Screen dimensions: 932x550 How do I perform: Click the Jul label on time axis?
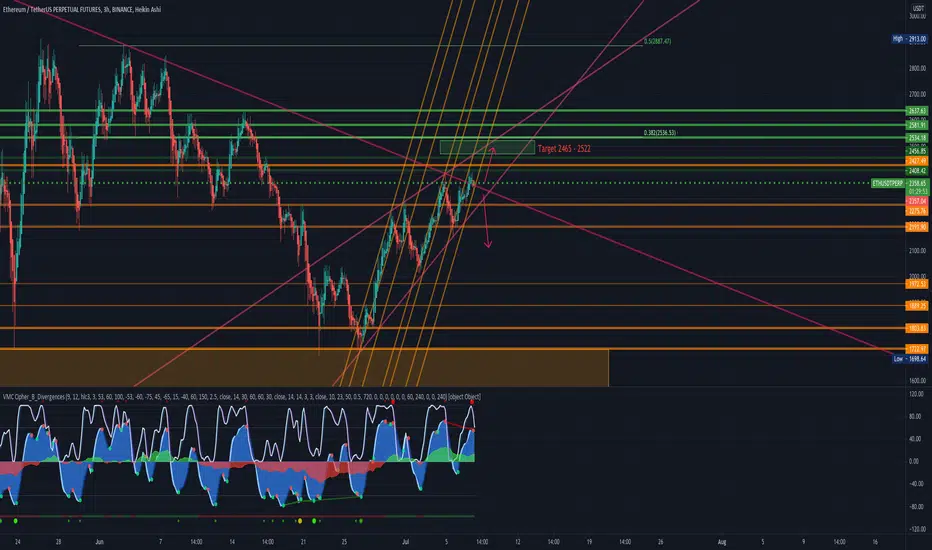tap(405, 542)
